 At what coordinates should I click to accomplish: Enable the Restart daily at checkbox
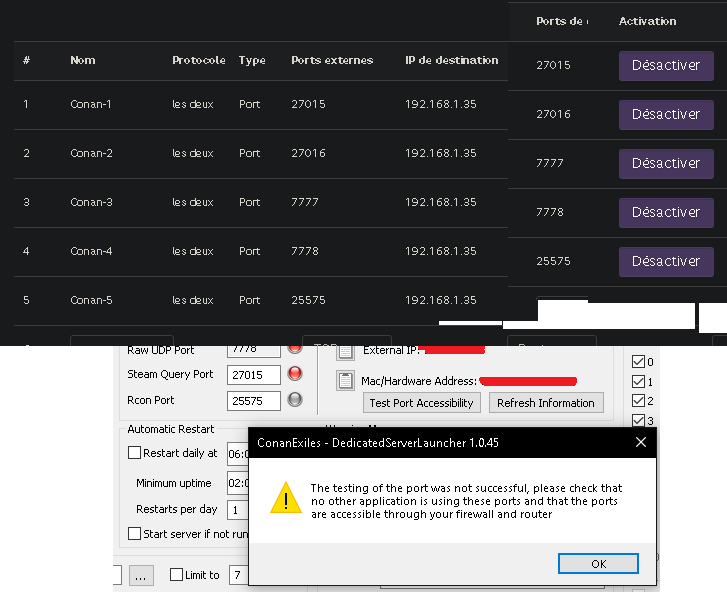point(135,453)
